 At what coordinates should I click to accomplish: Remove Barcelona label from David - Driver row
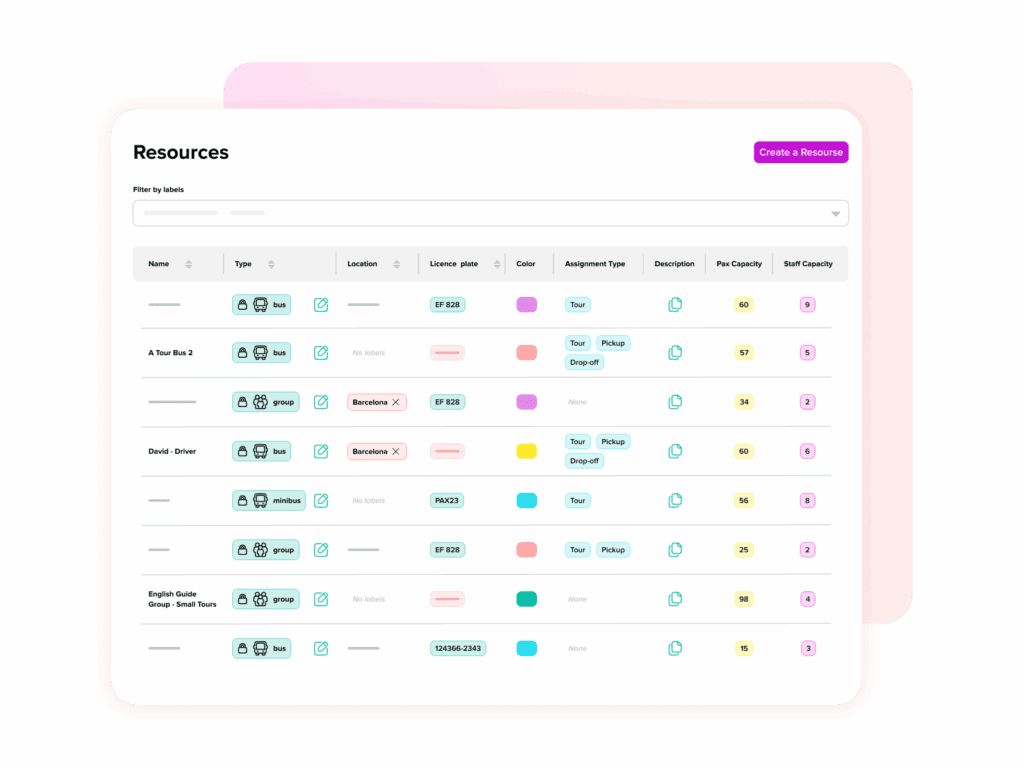[x=396, y=452]
